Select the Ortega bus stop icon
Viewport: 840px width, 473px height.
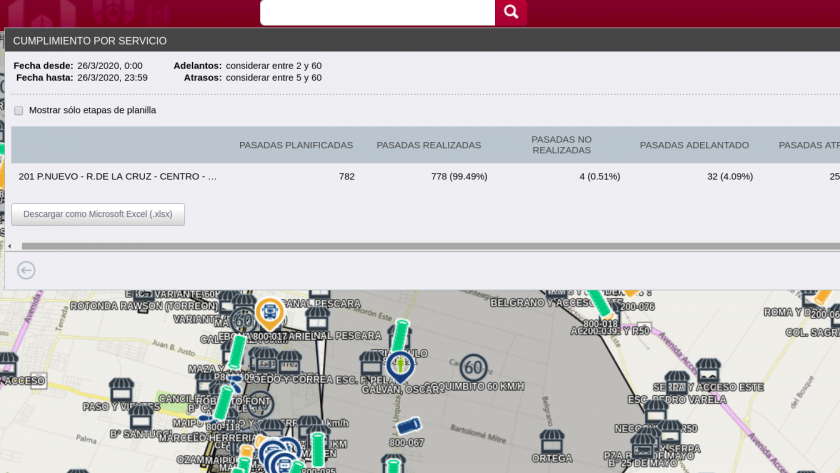[550, 442]
